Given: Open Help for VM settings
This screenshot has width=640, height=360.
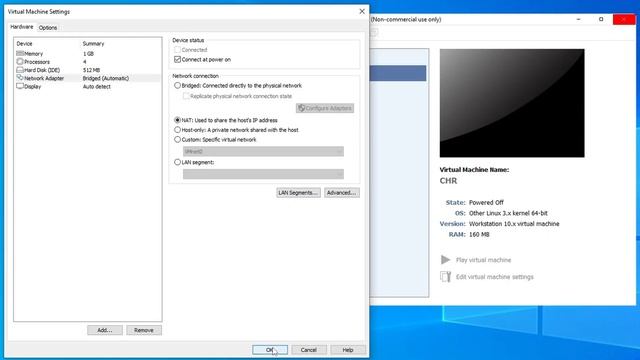Looking at the screenshot, I should [348, 350].
